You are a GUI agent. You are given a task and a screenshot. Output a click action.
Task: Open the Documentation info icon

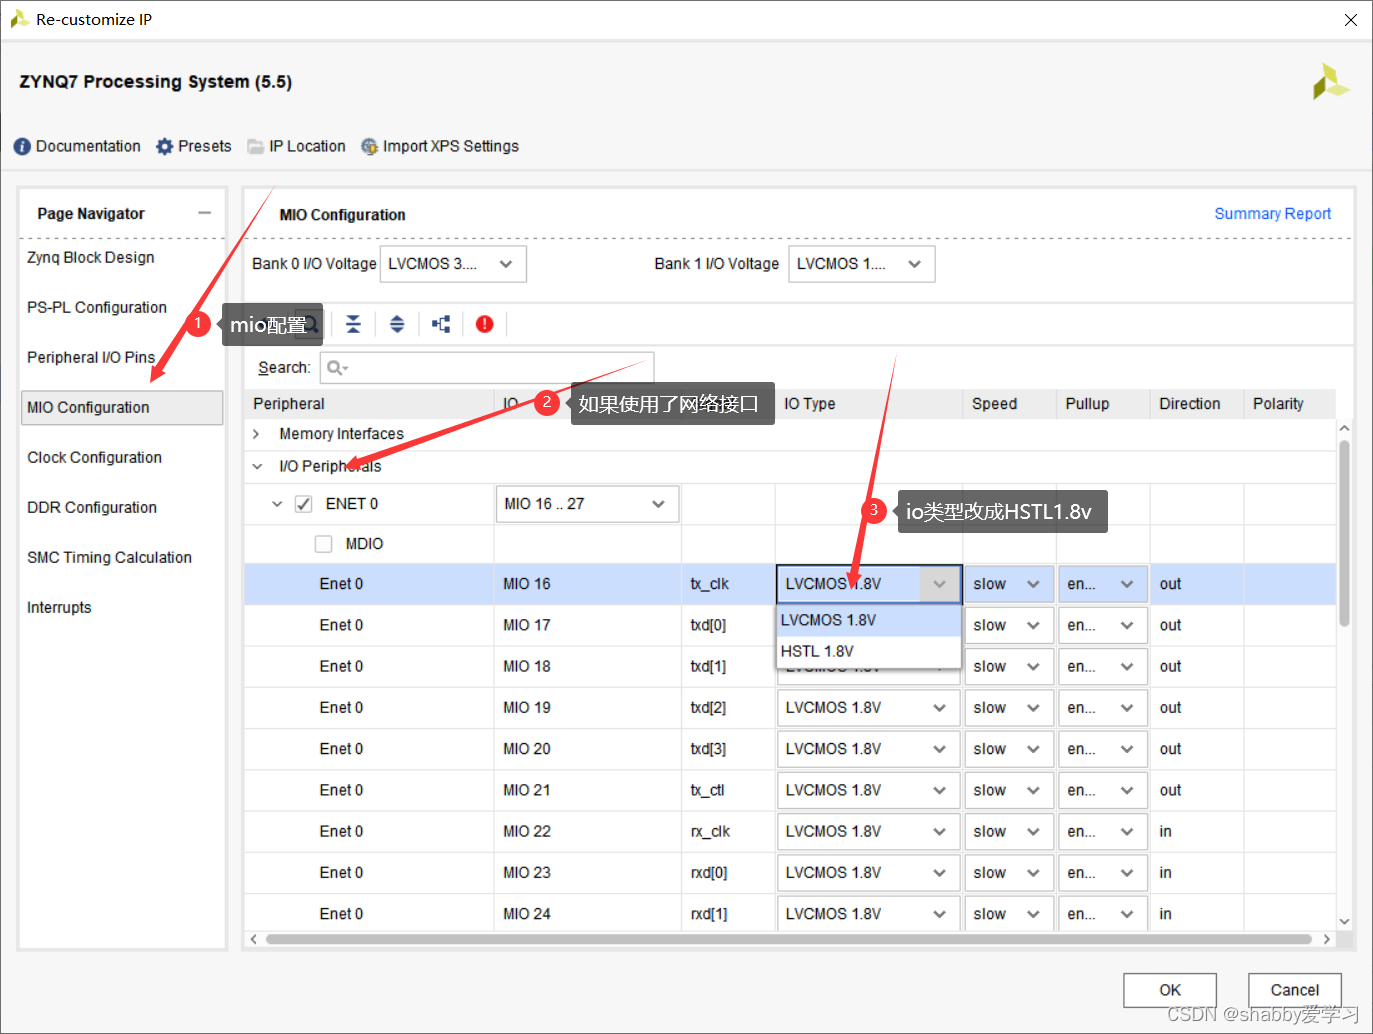(22, 146)
